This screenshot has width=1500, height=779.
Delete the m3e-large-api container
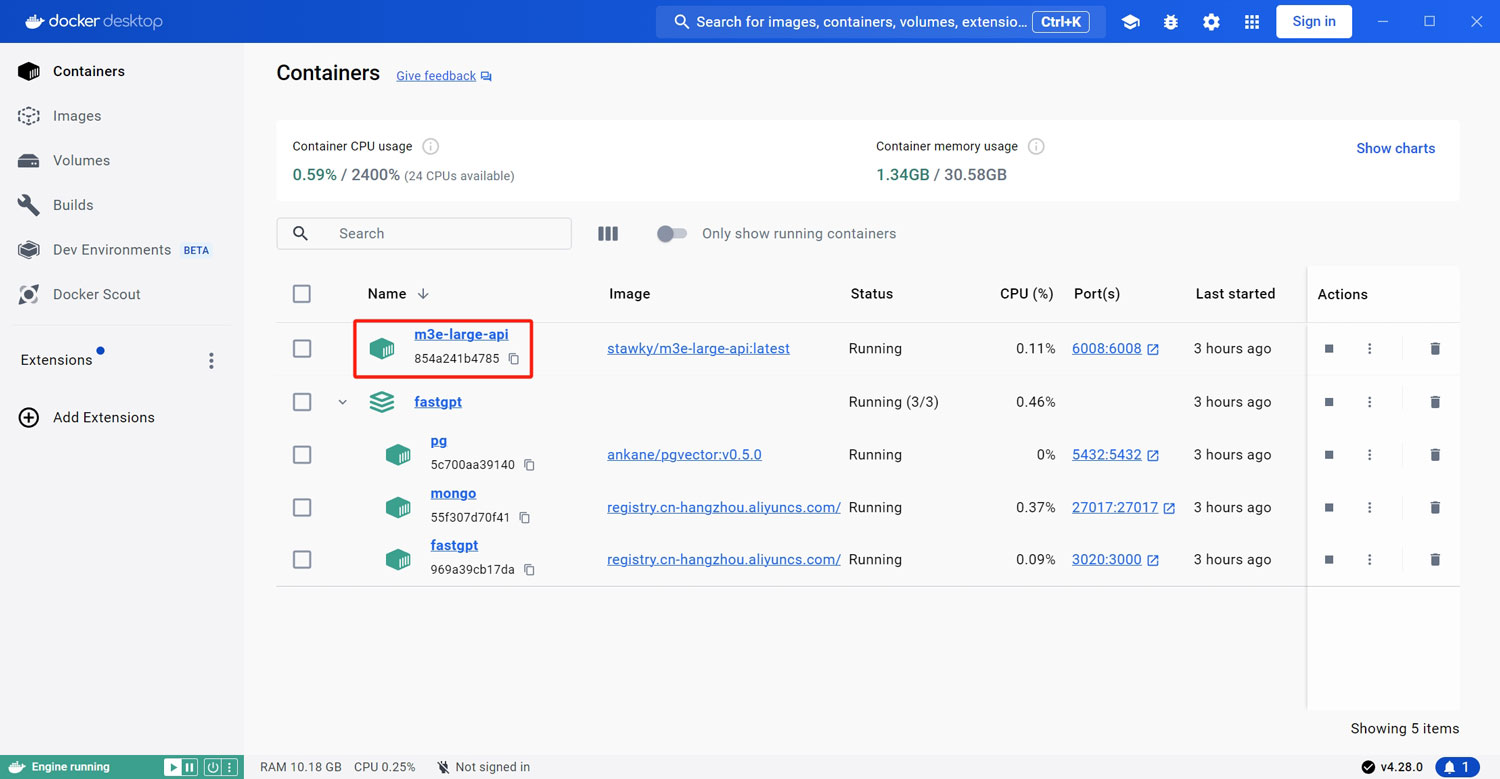click(x=1435, y=349)
